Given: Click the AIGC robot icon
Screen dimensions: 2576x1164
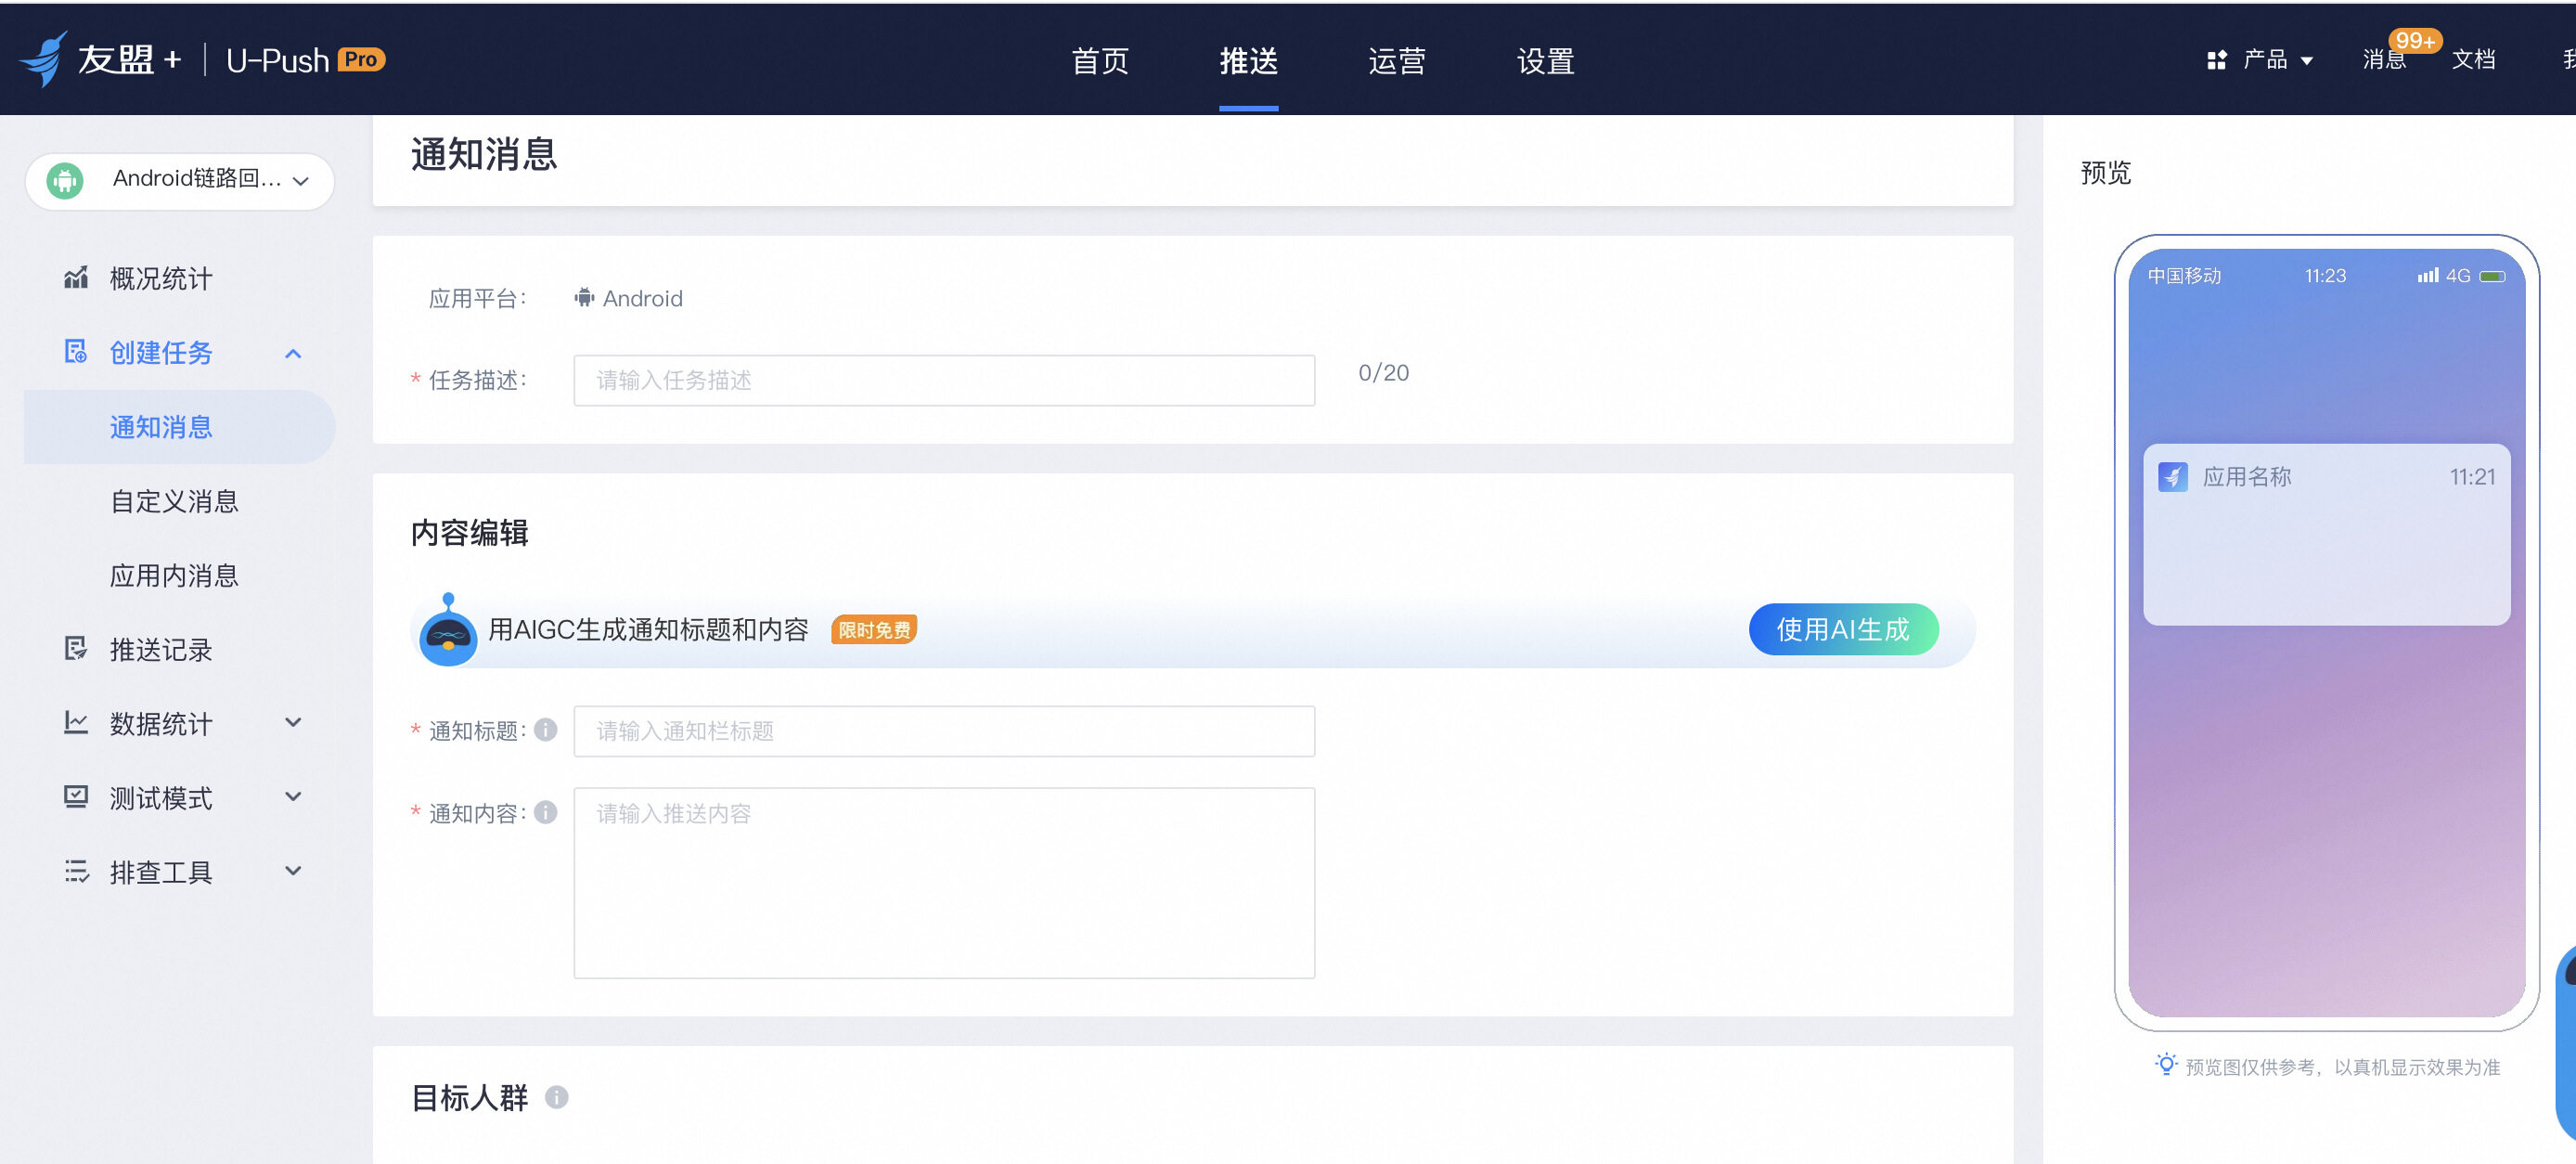Looking at the screenshot, I should (x=448, y=629).
